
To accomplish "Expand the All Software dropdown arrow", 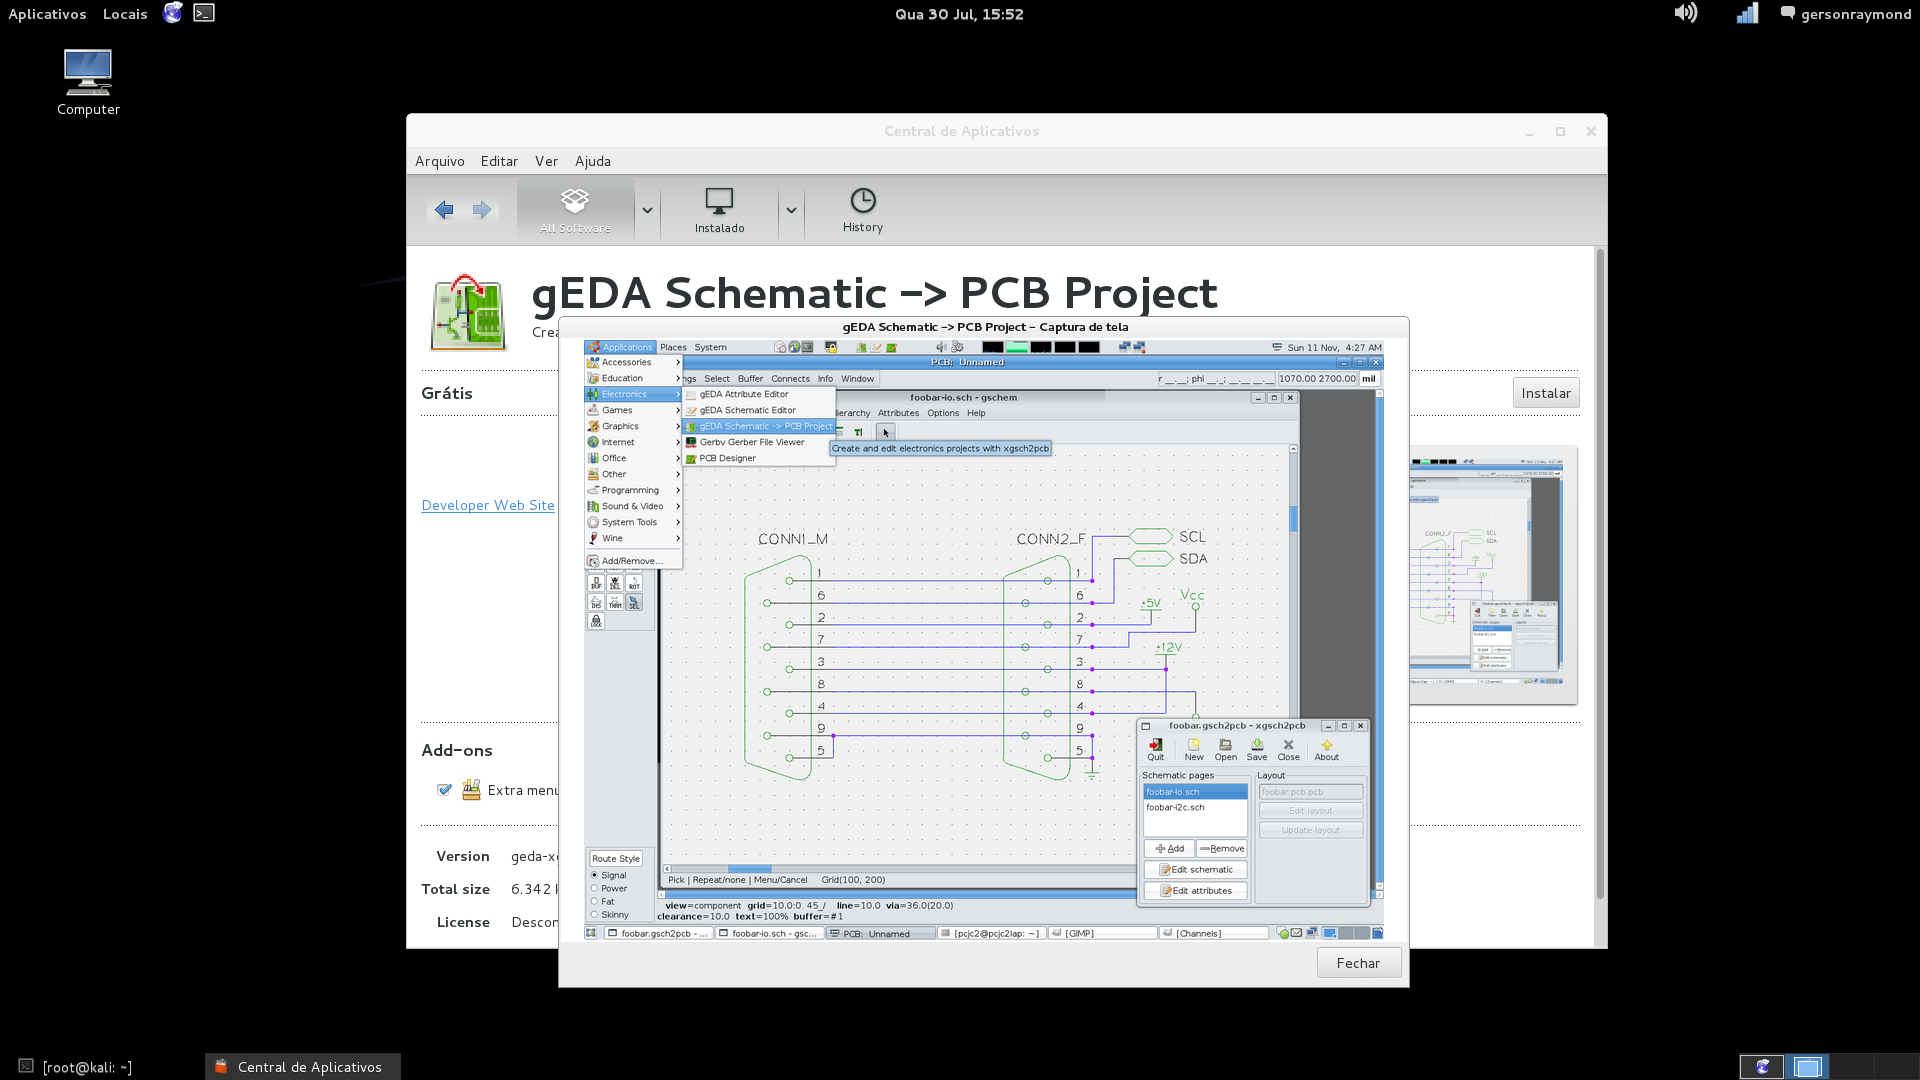I will [647, 210].
